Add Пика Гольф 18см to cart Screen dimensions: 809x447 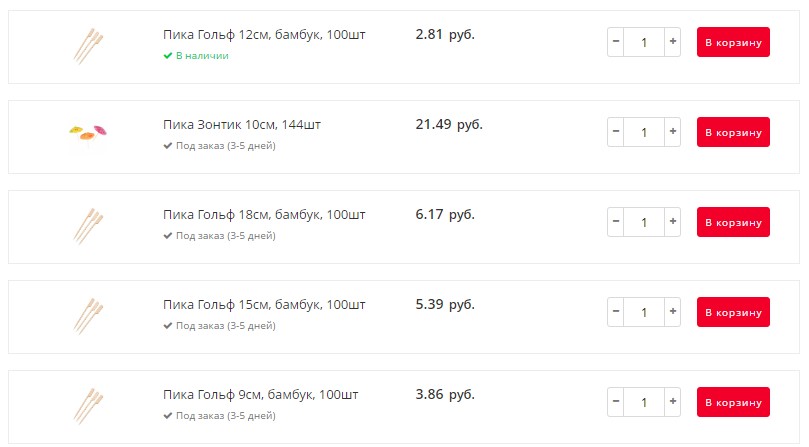click(x=733, y=222)
